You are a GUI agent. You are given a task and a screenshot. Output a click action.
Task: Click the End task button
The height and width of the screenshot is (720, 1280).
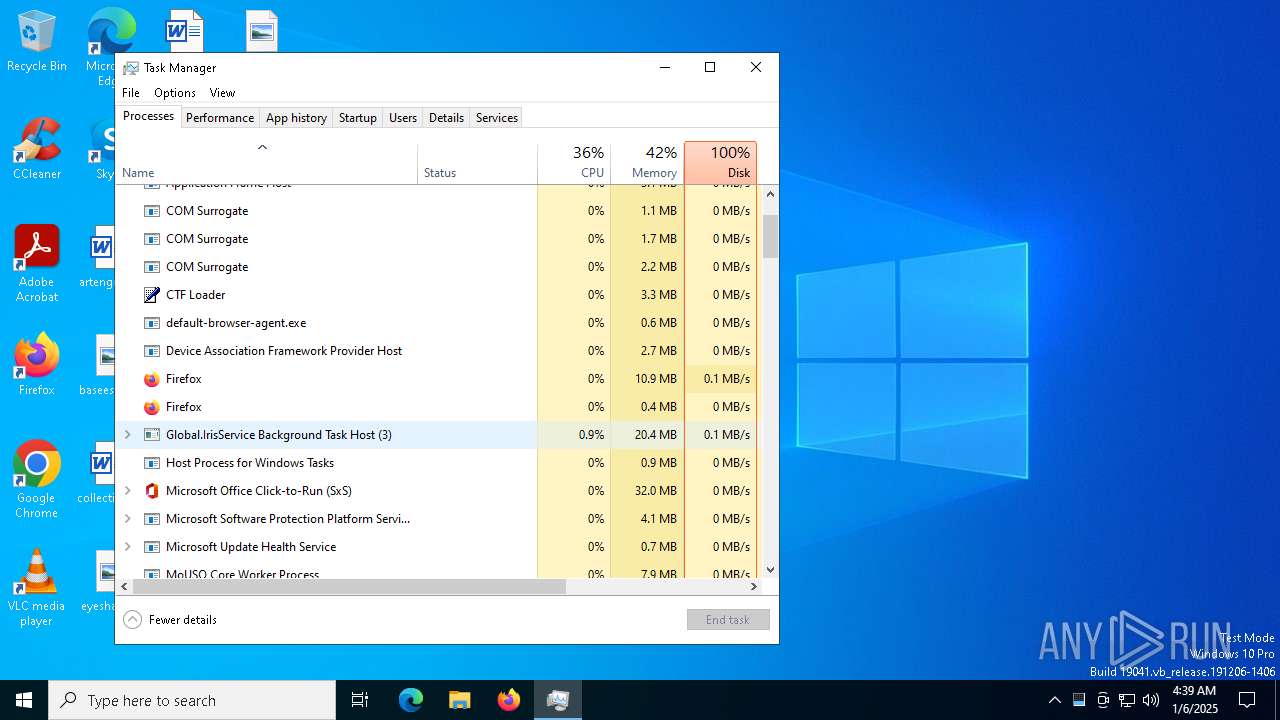[x=728, y=620]
